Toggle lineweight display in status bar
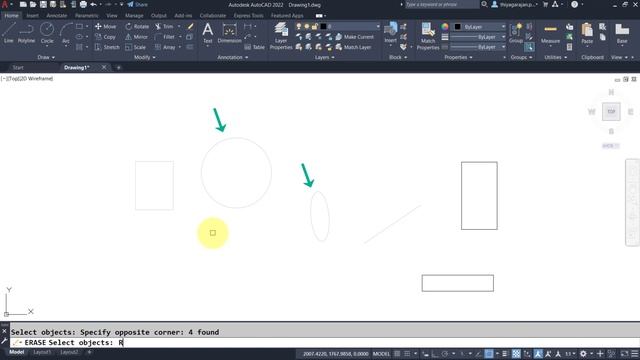640x360 pixels. tap(505, 354)
